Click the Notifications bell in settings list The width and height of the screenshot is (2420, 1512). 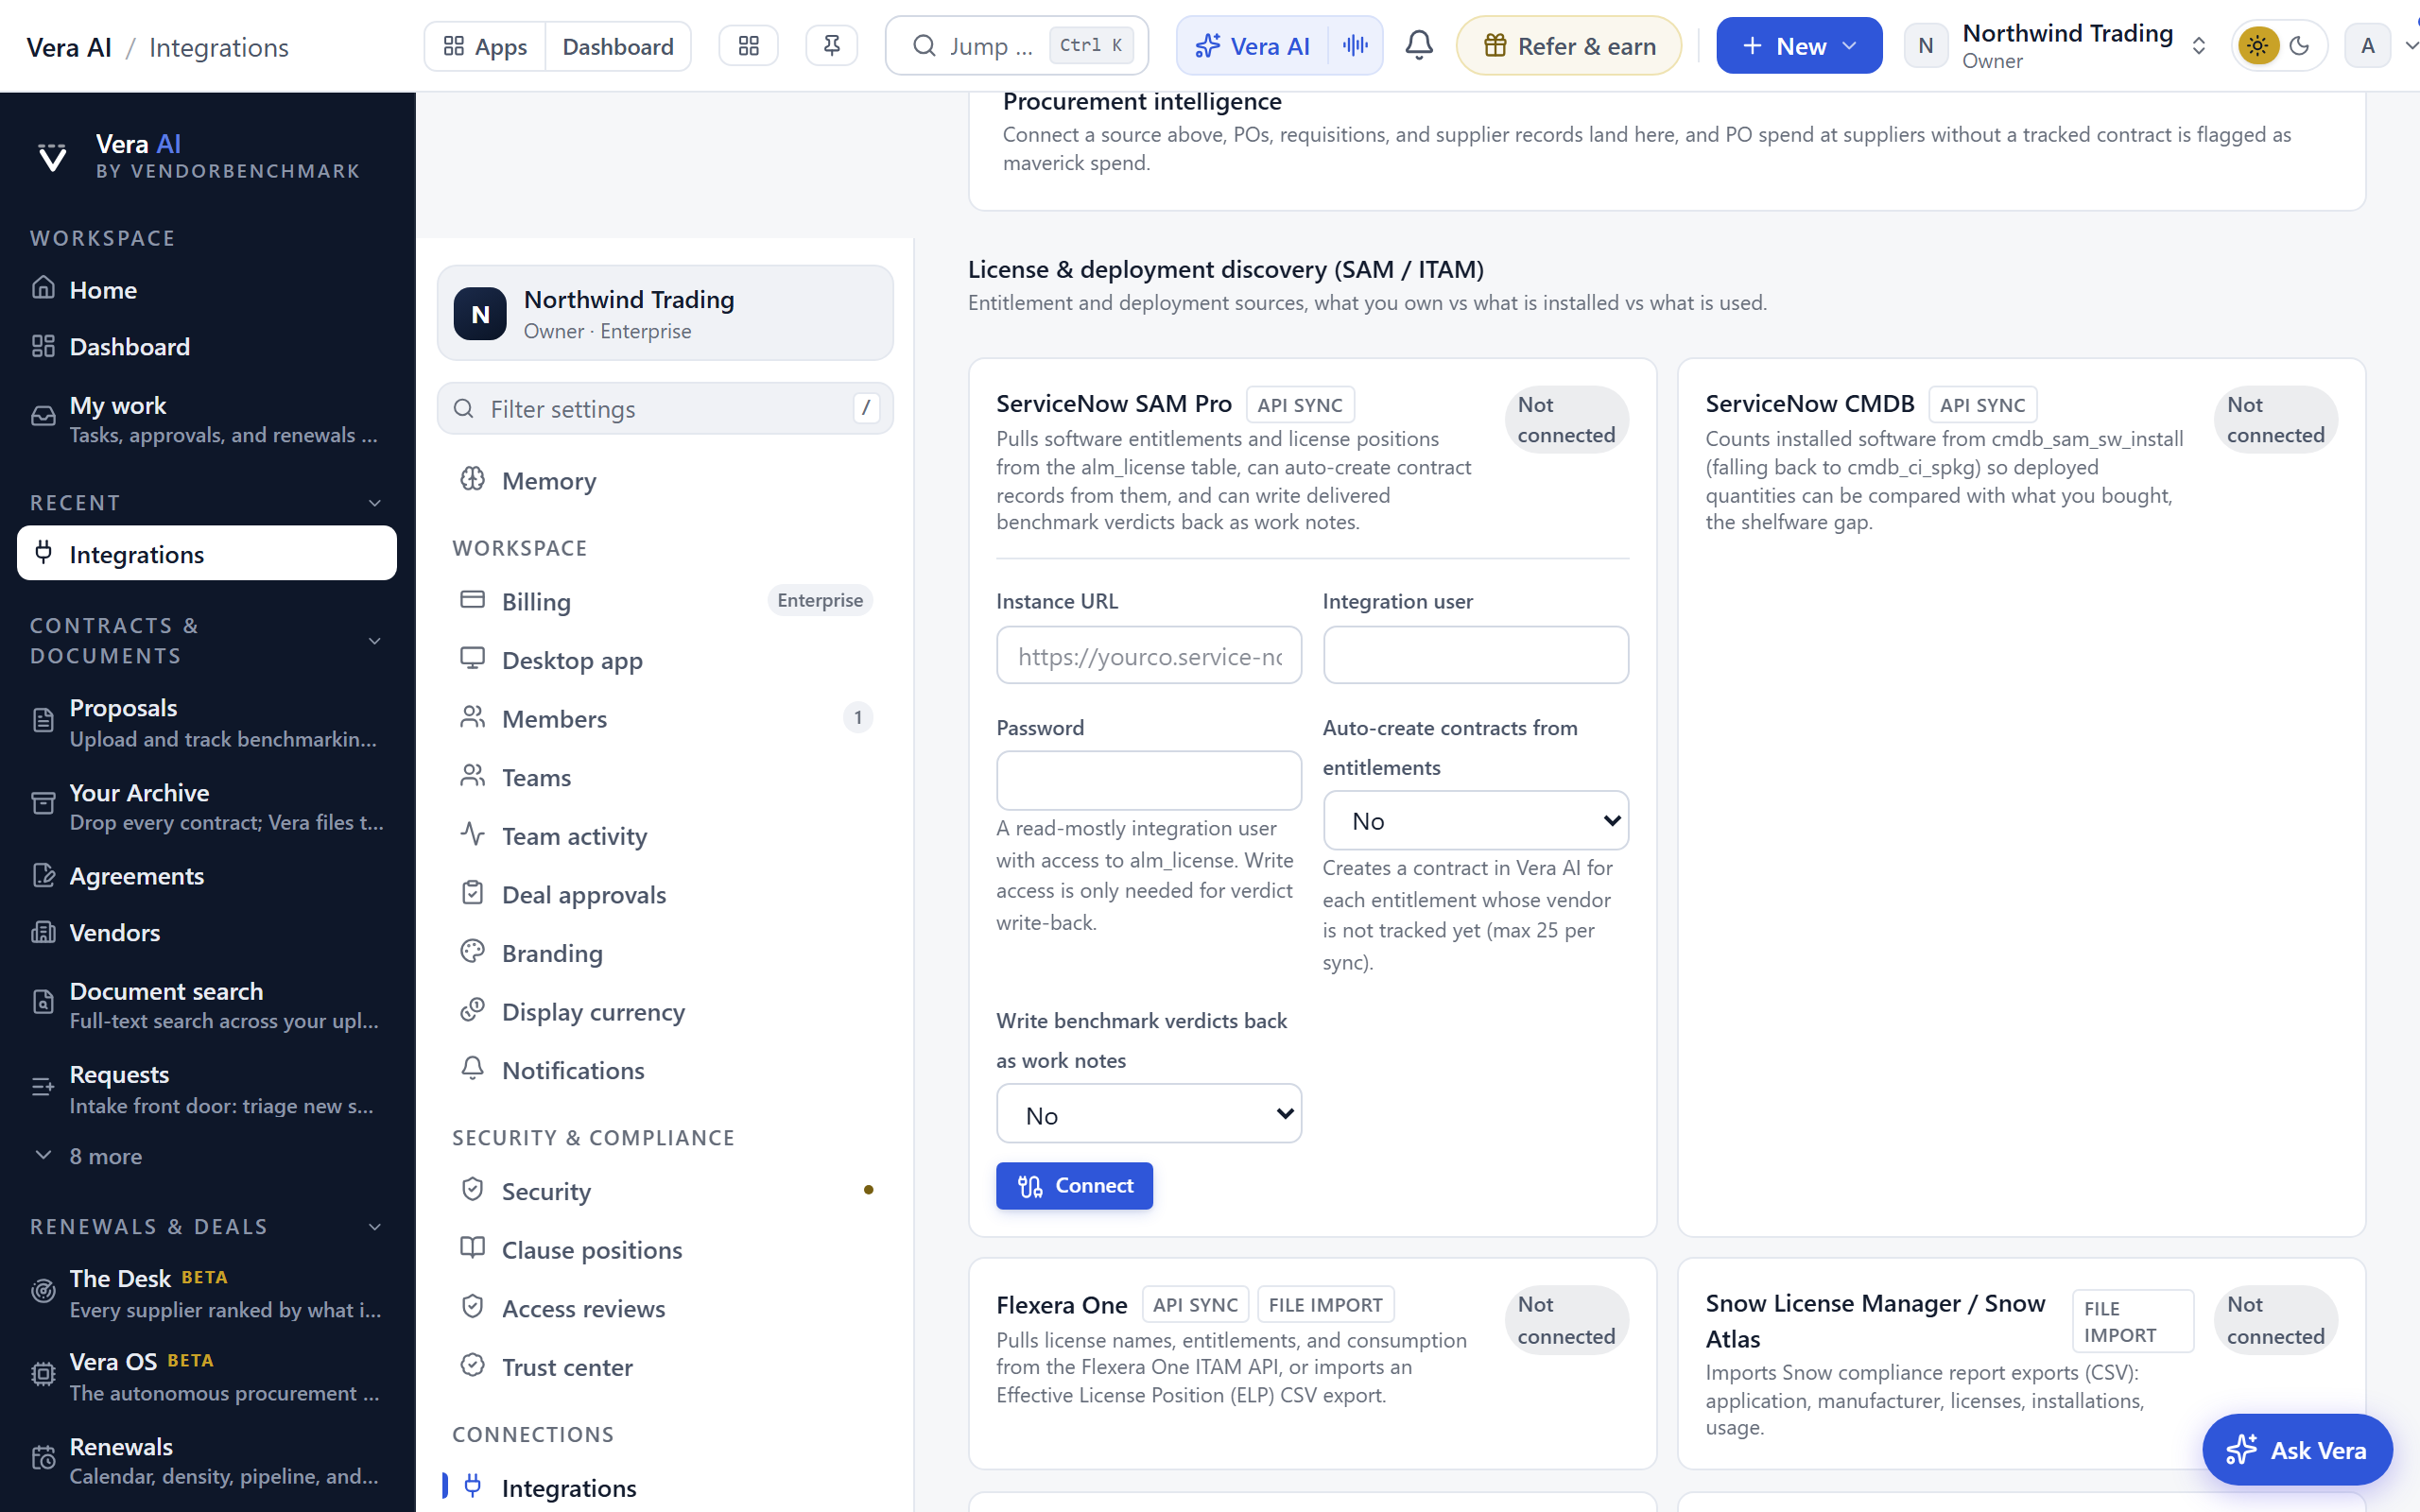click(472, 1068)
